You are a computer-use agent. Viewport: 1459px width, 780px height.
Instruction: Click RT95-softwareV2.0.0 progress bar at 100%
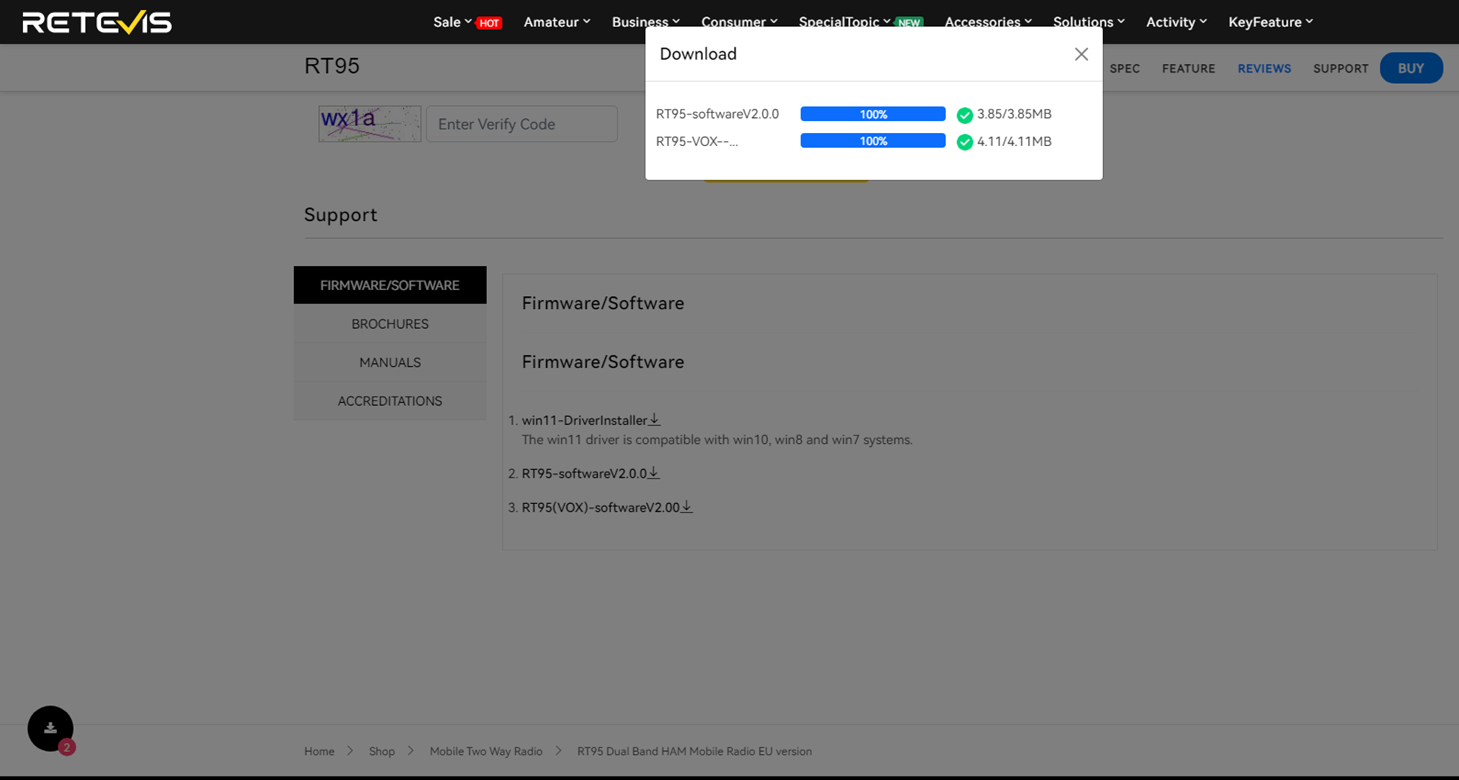pyautogui.click(x=873, y=114)
